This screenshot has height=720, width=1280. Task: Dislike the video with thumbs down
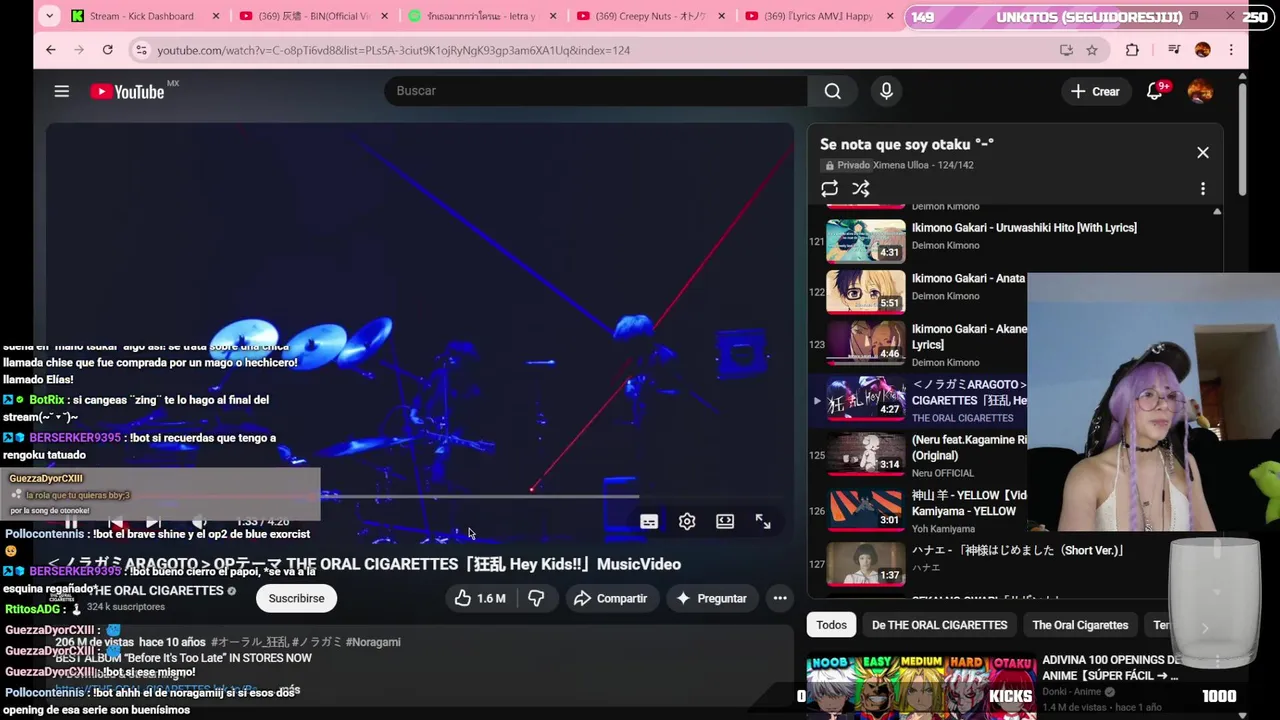click(x=536, y=598)
